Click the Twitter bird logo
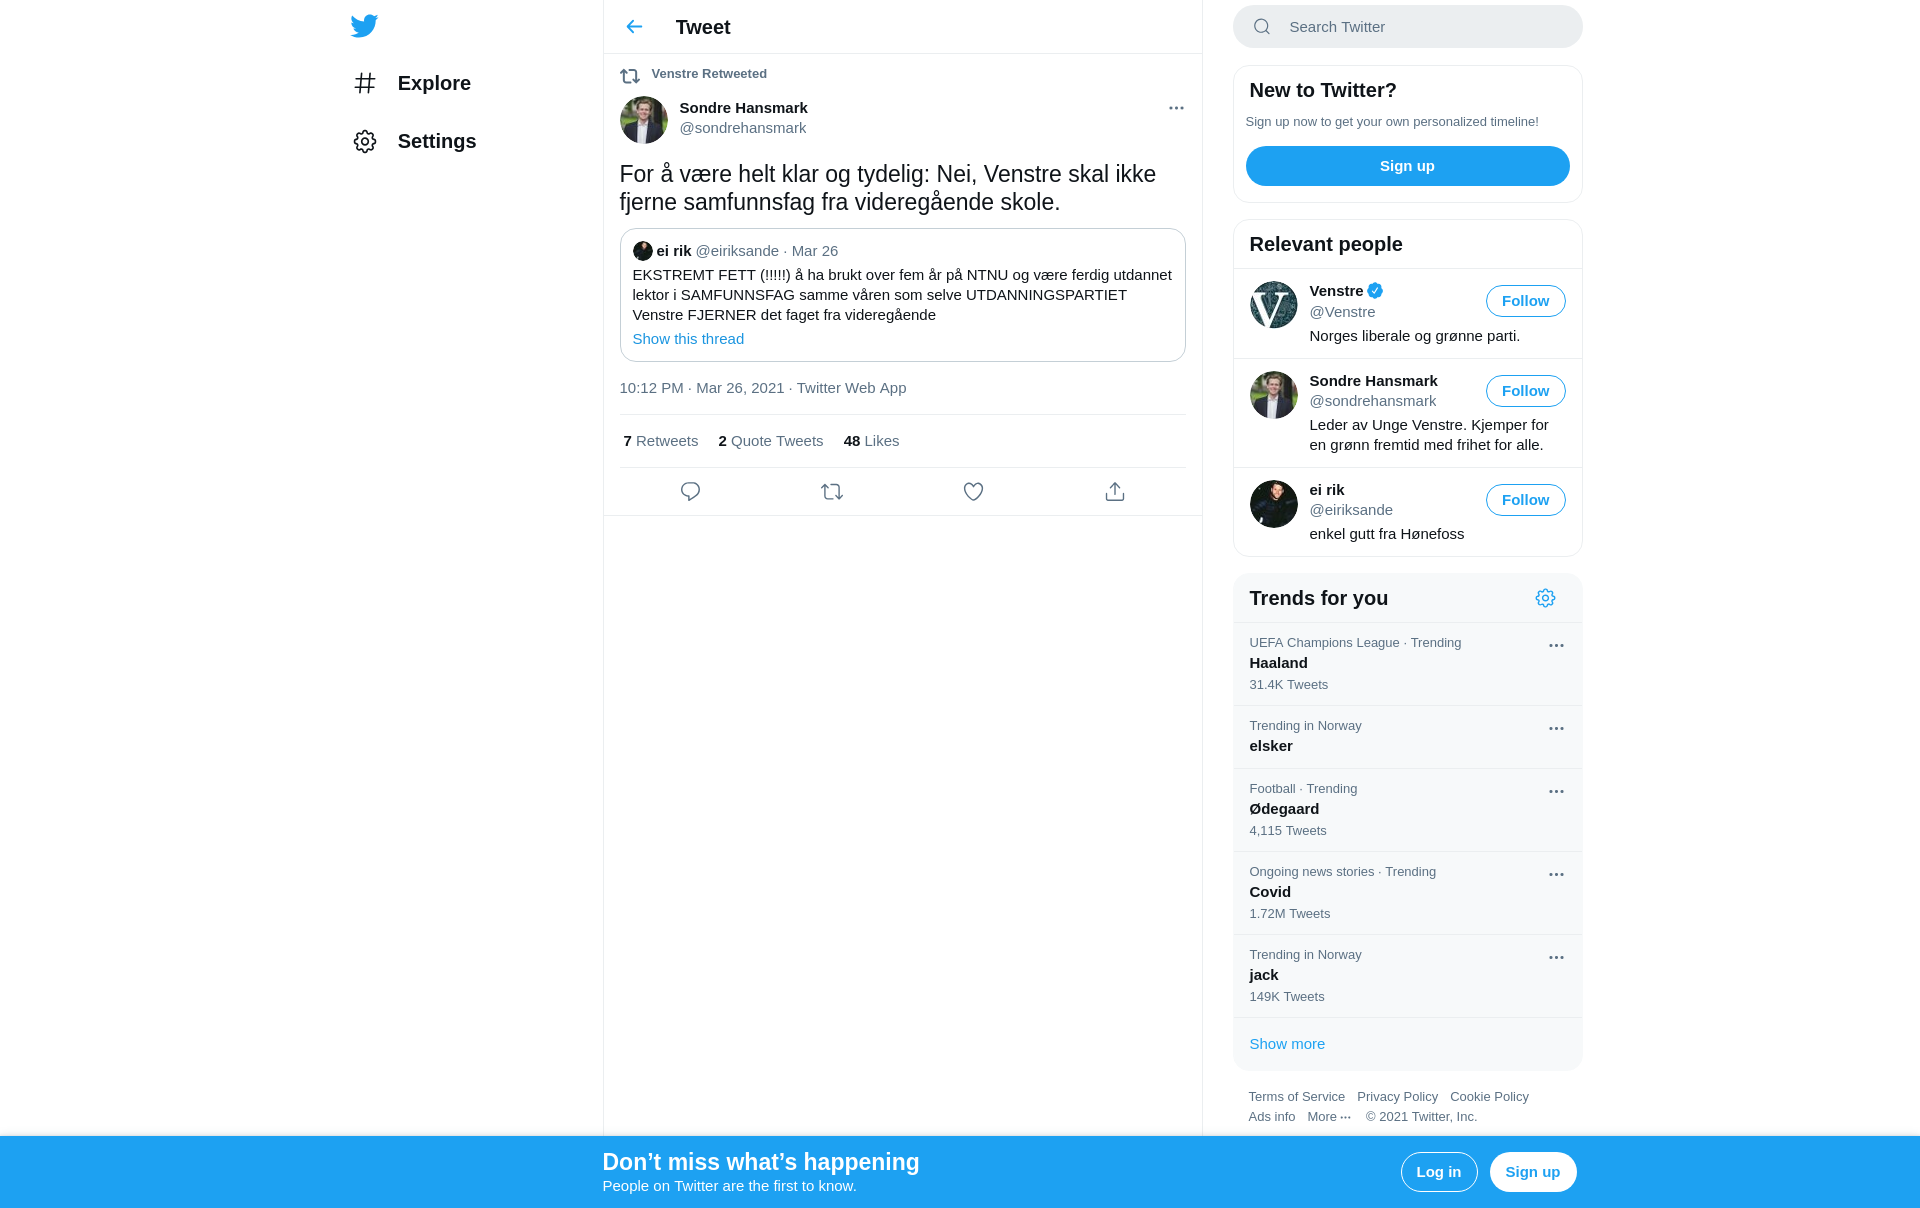The image size is (1920, 1208). click(x=364, y=26)
